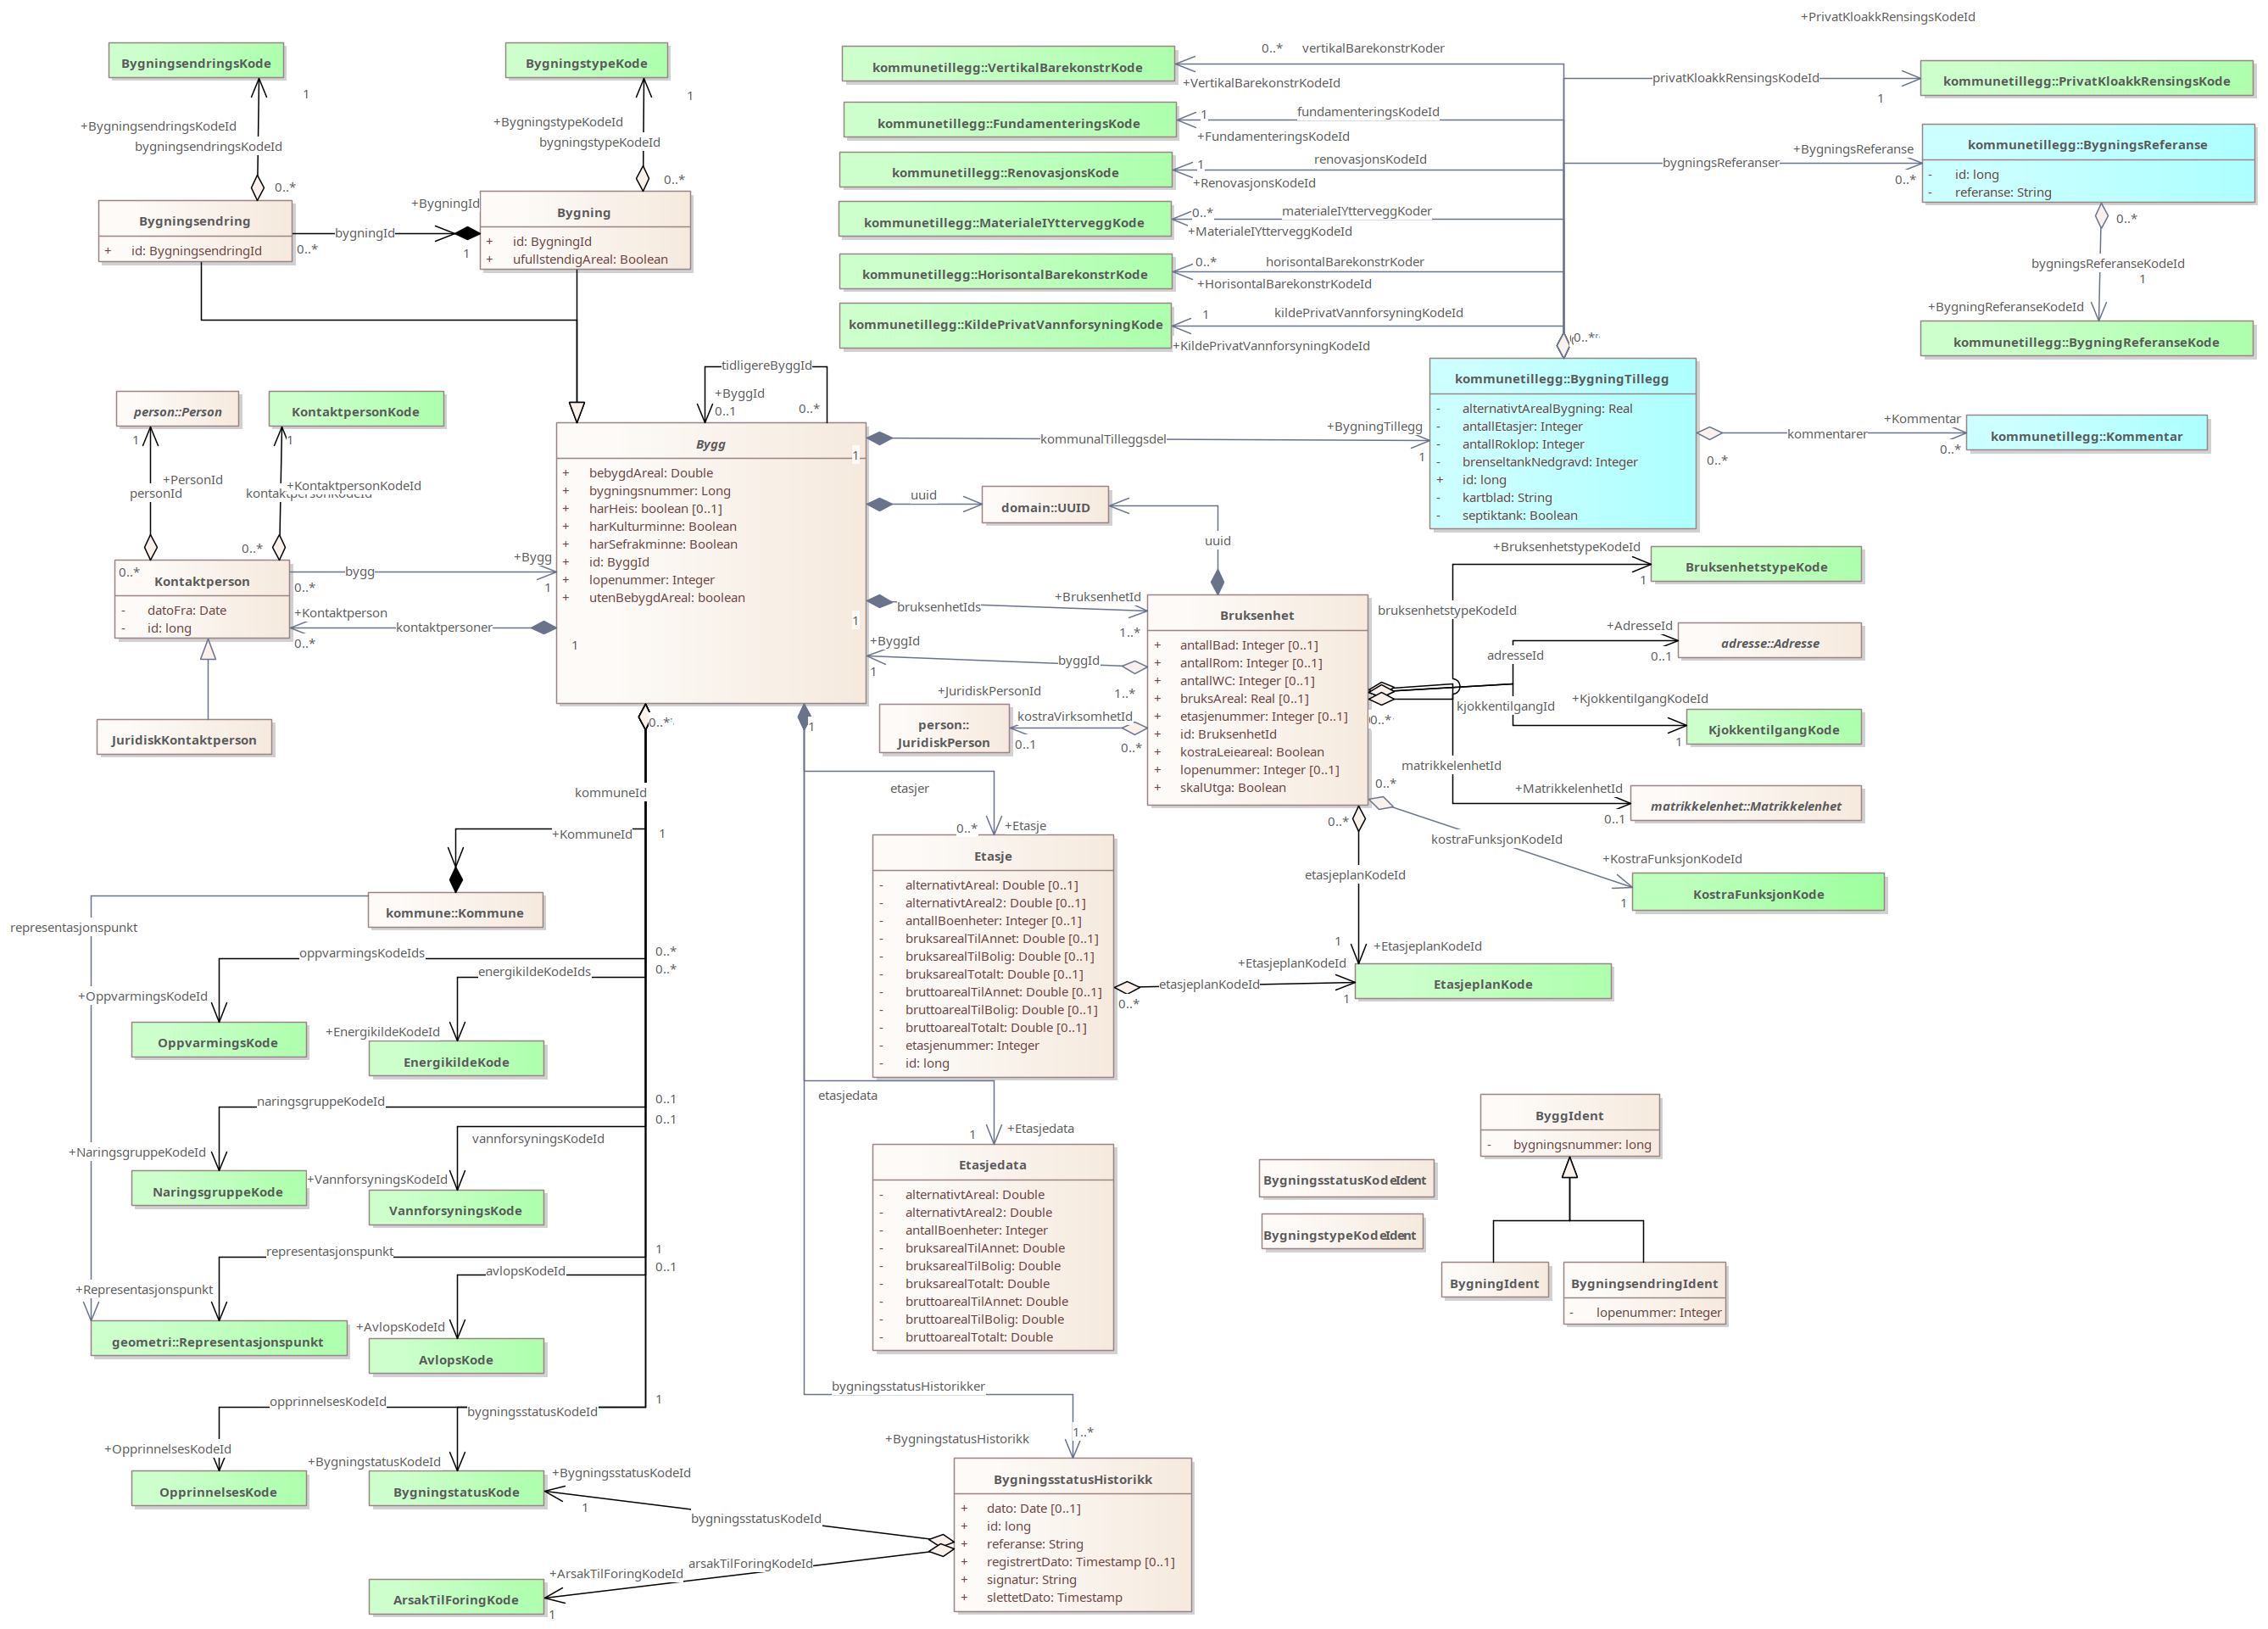This screenshot has height=1629, width=2268.
Task: Select the ArsakTilForingKode class box
Action: [x=455, y=1599]
